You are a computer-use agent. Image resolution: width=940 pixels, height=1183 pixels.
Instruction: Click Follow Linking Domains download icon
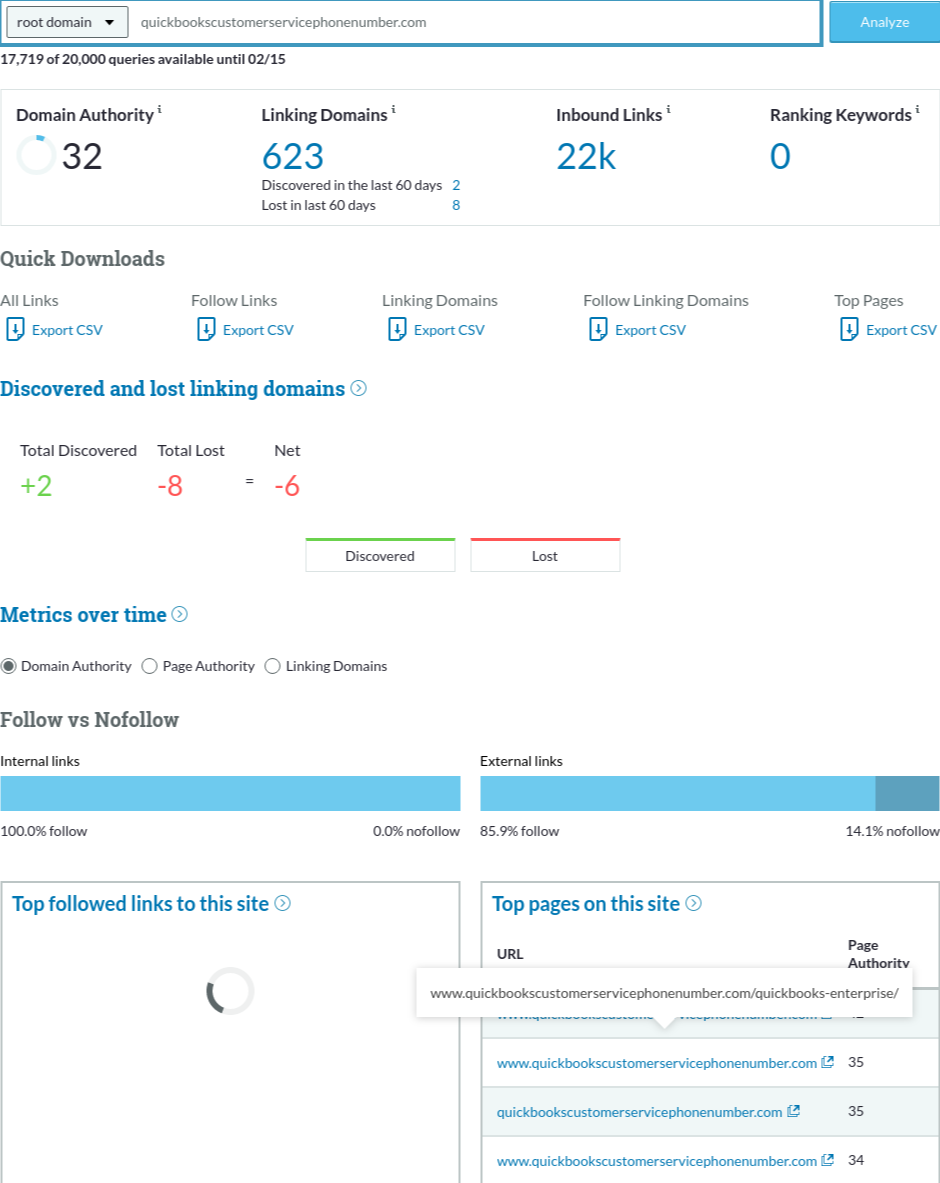click(598, 330)
